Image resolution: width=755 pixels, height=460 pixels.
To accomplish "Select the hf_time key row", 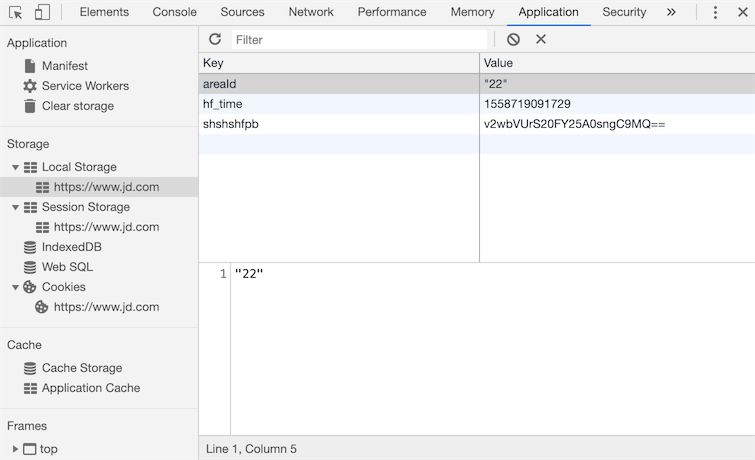I will 223,104.
